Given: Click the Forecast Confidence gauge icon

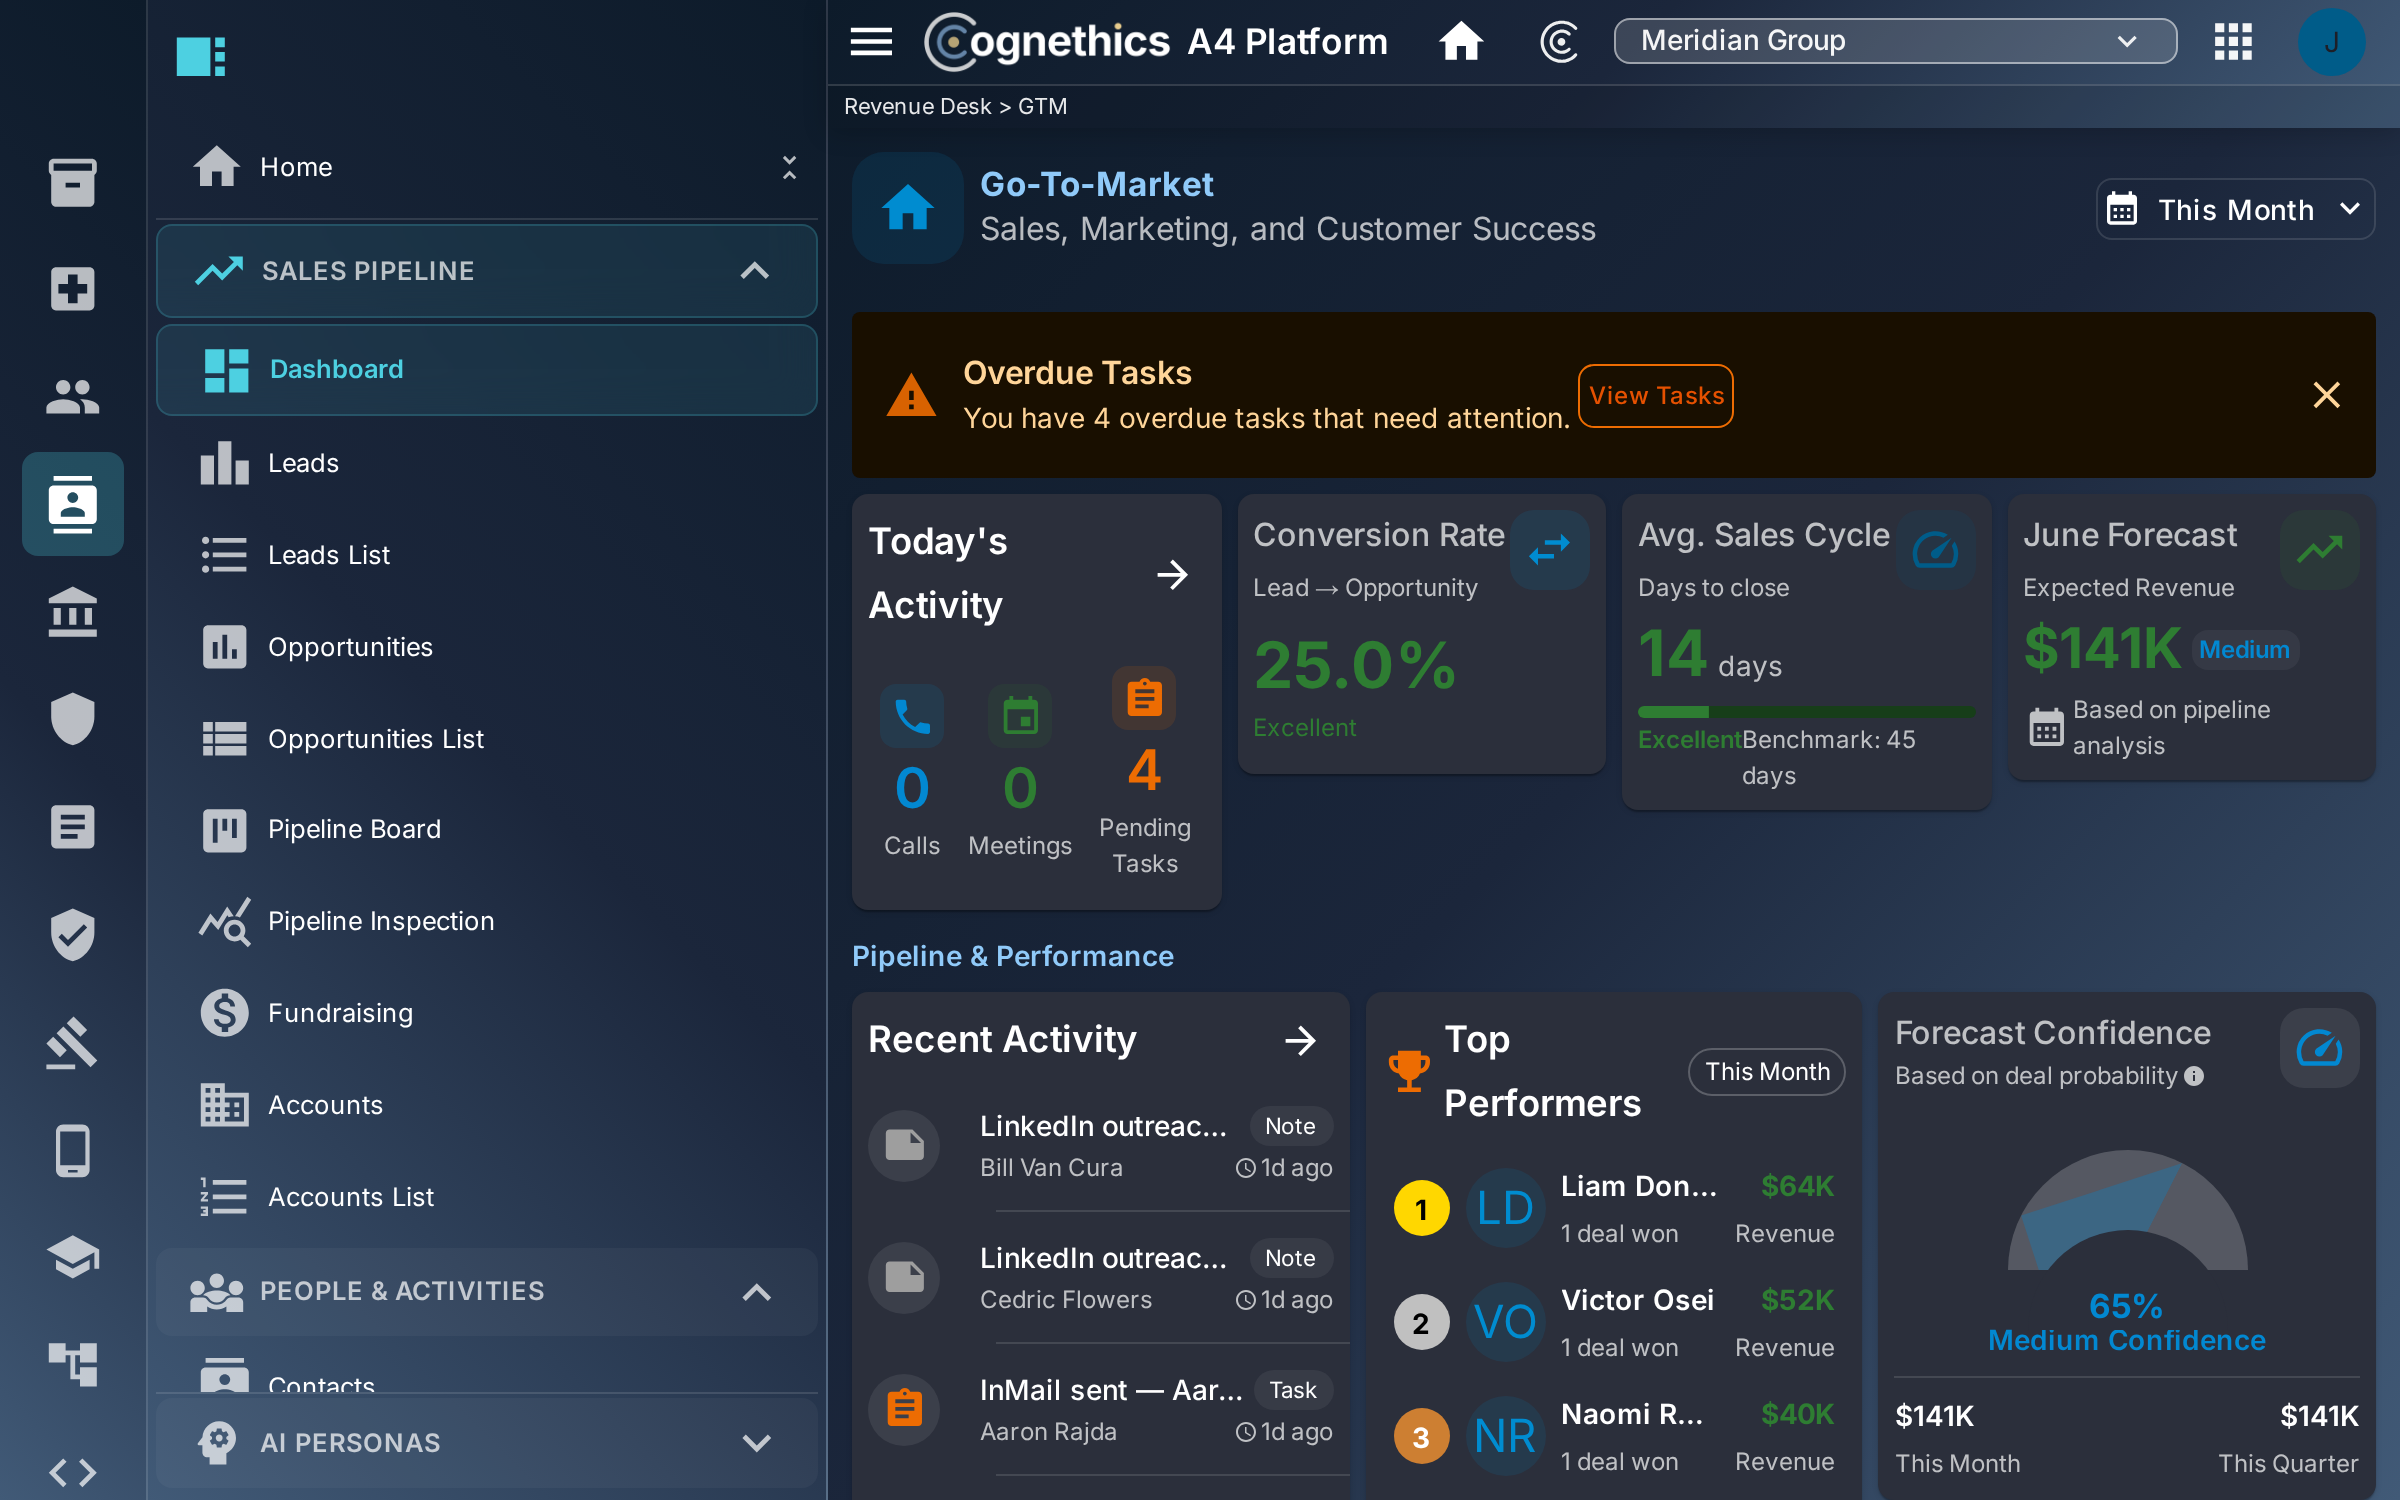Looking at the screenshot, I should (2320, 1047).
